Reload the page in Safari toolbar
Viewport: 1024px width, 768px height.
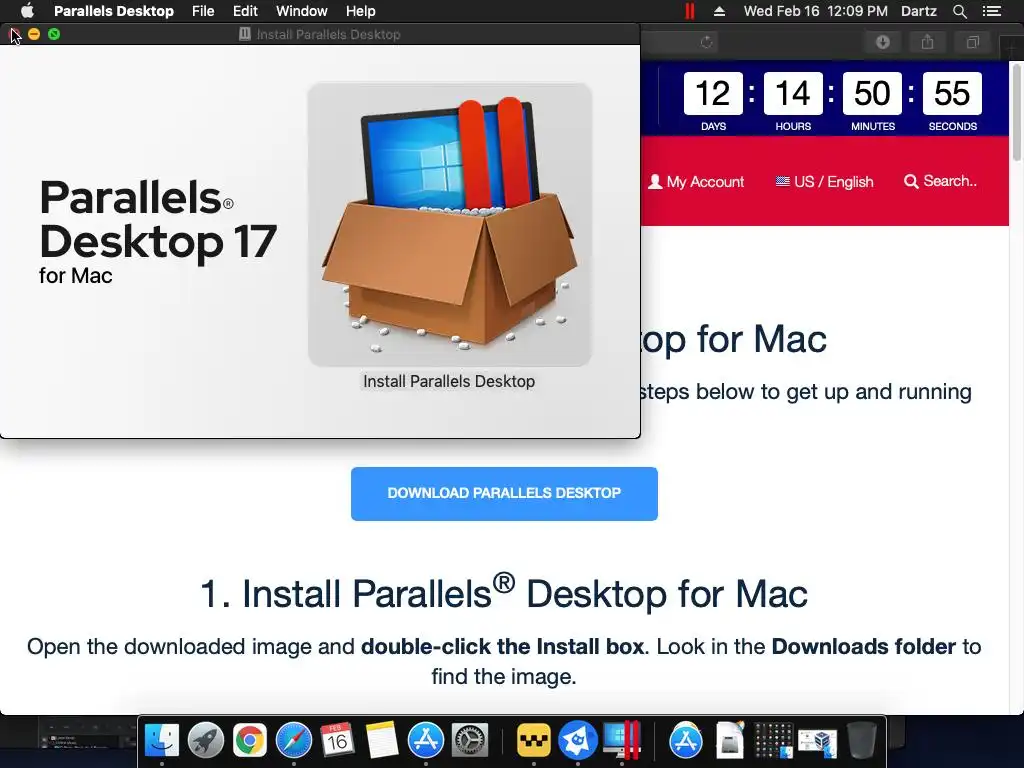(706, 42)
